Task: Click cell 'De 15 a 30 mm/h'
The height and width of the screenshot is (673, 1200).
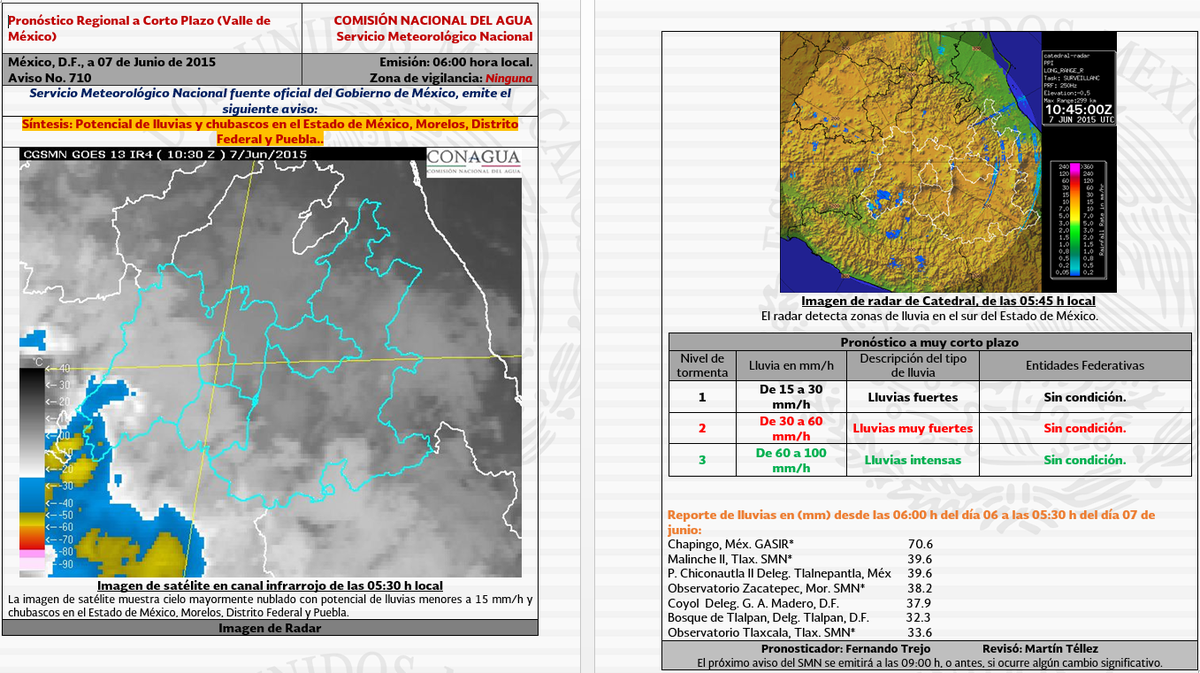Action: [x=791, y=396]
